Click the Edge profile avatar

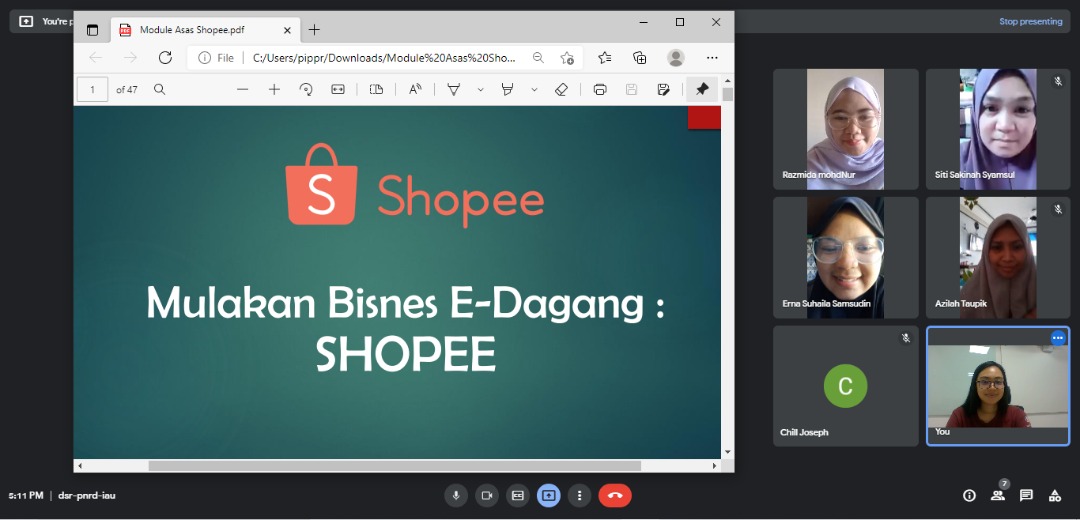coord(676,58)
